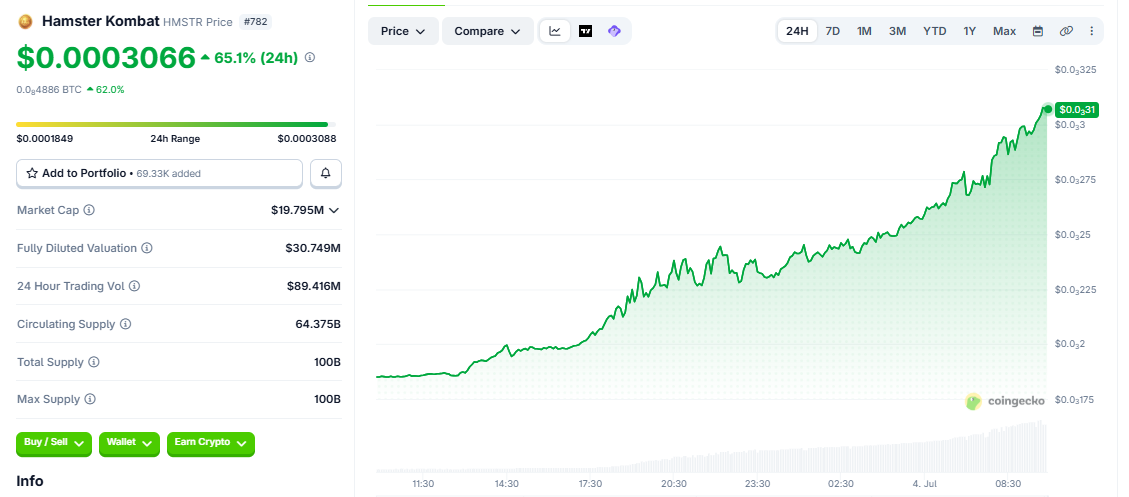Click the 4. Jul date axis label
The image size is (1129, 497).
[x=925, y=483]
